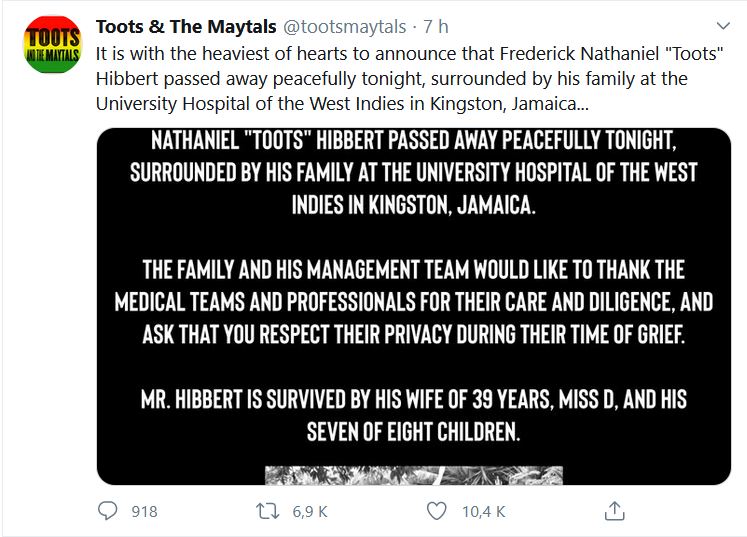The height and width of the screenshot is (537, 747).
Task: Click the 'SEVEN OF EIGHT CHILDREN.' line
Action: pyautogui.click(x=413, y=433)
